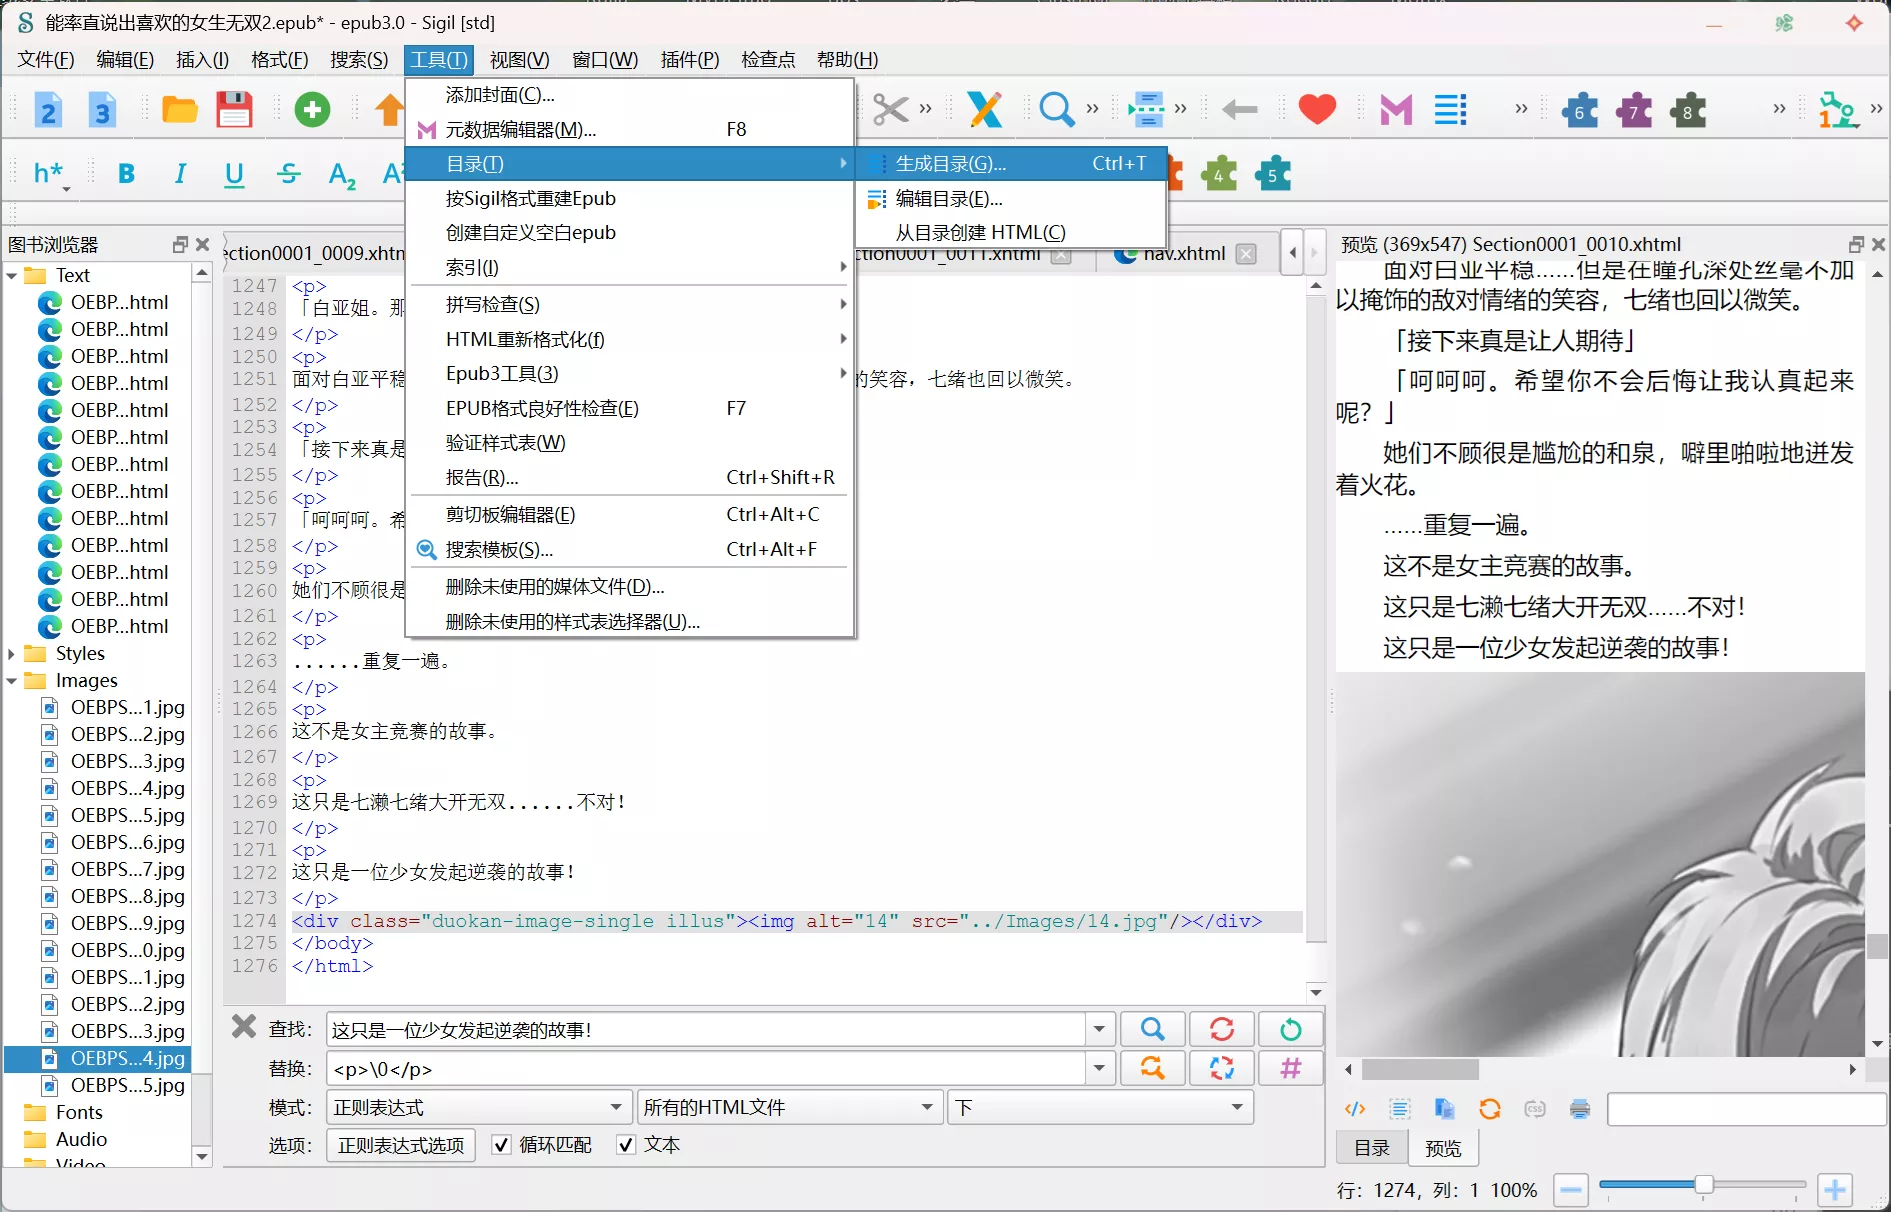Click the pink hash count-all button
The height and width of the screenshot is (1212, 1891).
tap(1290, 1068)
